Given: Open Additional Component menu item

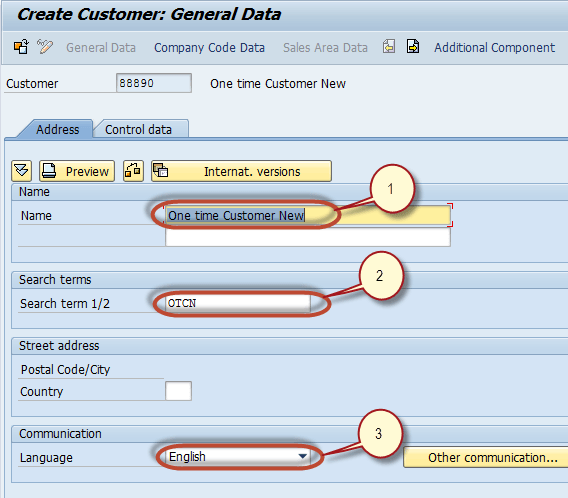Looking at the screenshot, I should pyautogui.click(x=494, y=47).
